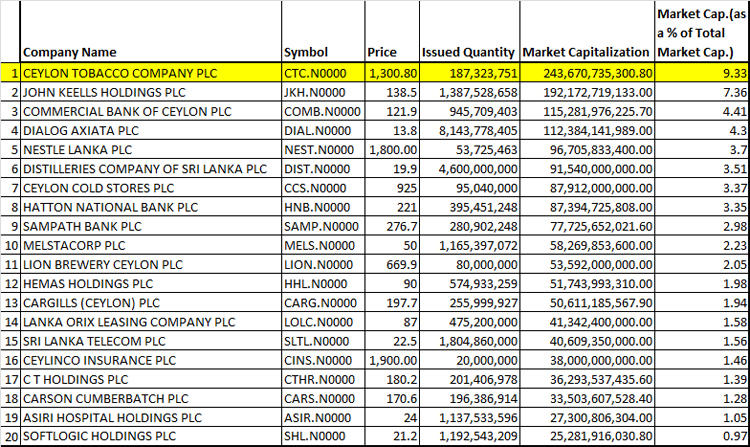
Task: Select ASIRI HOSPITAL HOLDINGS PLC cell
Action: pyautogui.click(x=151, y=417)
